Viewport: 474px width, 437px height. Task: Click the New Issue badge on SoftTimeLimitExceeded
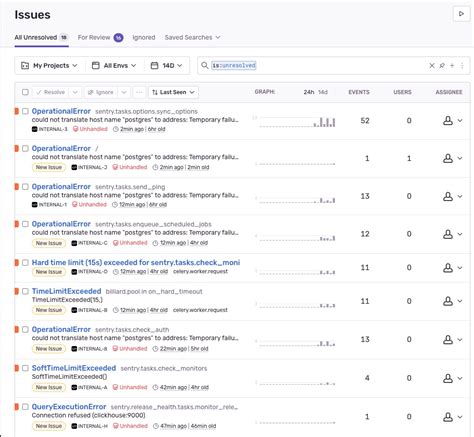[49, 387]
